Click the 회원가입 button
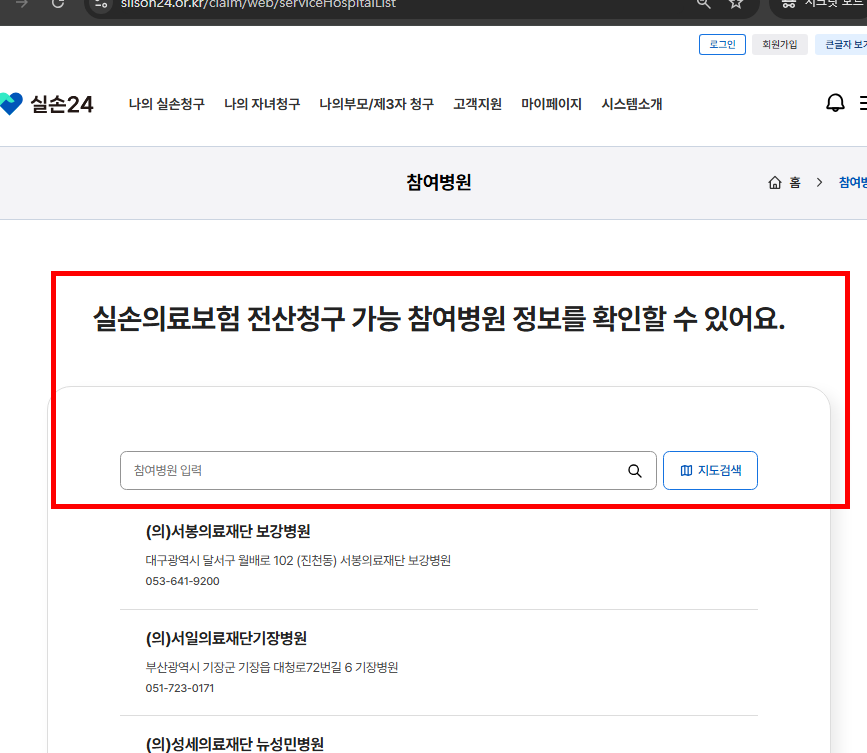 pyautogui.click(x=780, y=44)
